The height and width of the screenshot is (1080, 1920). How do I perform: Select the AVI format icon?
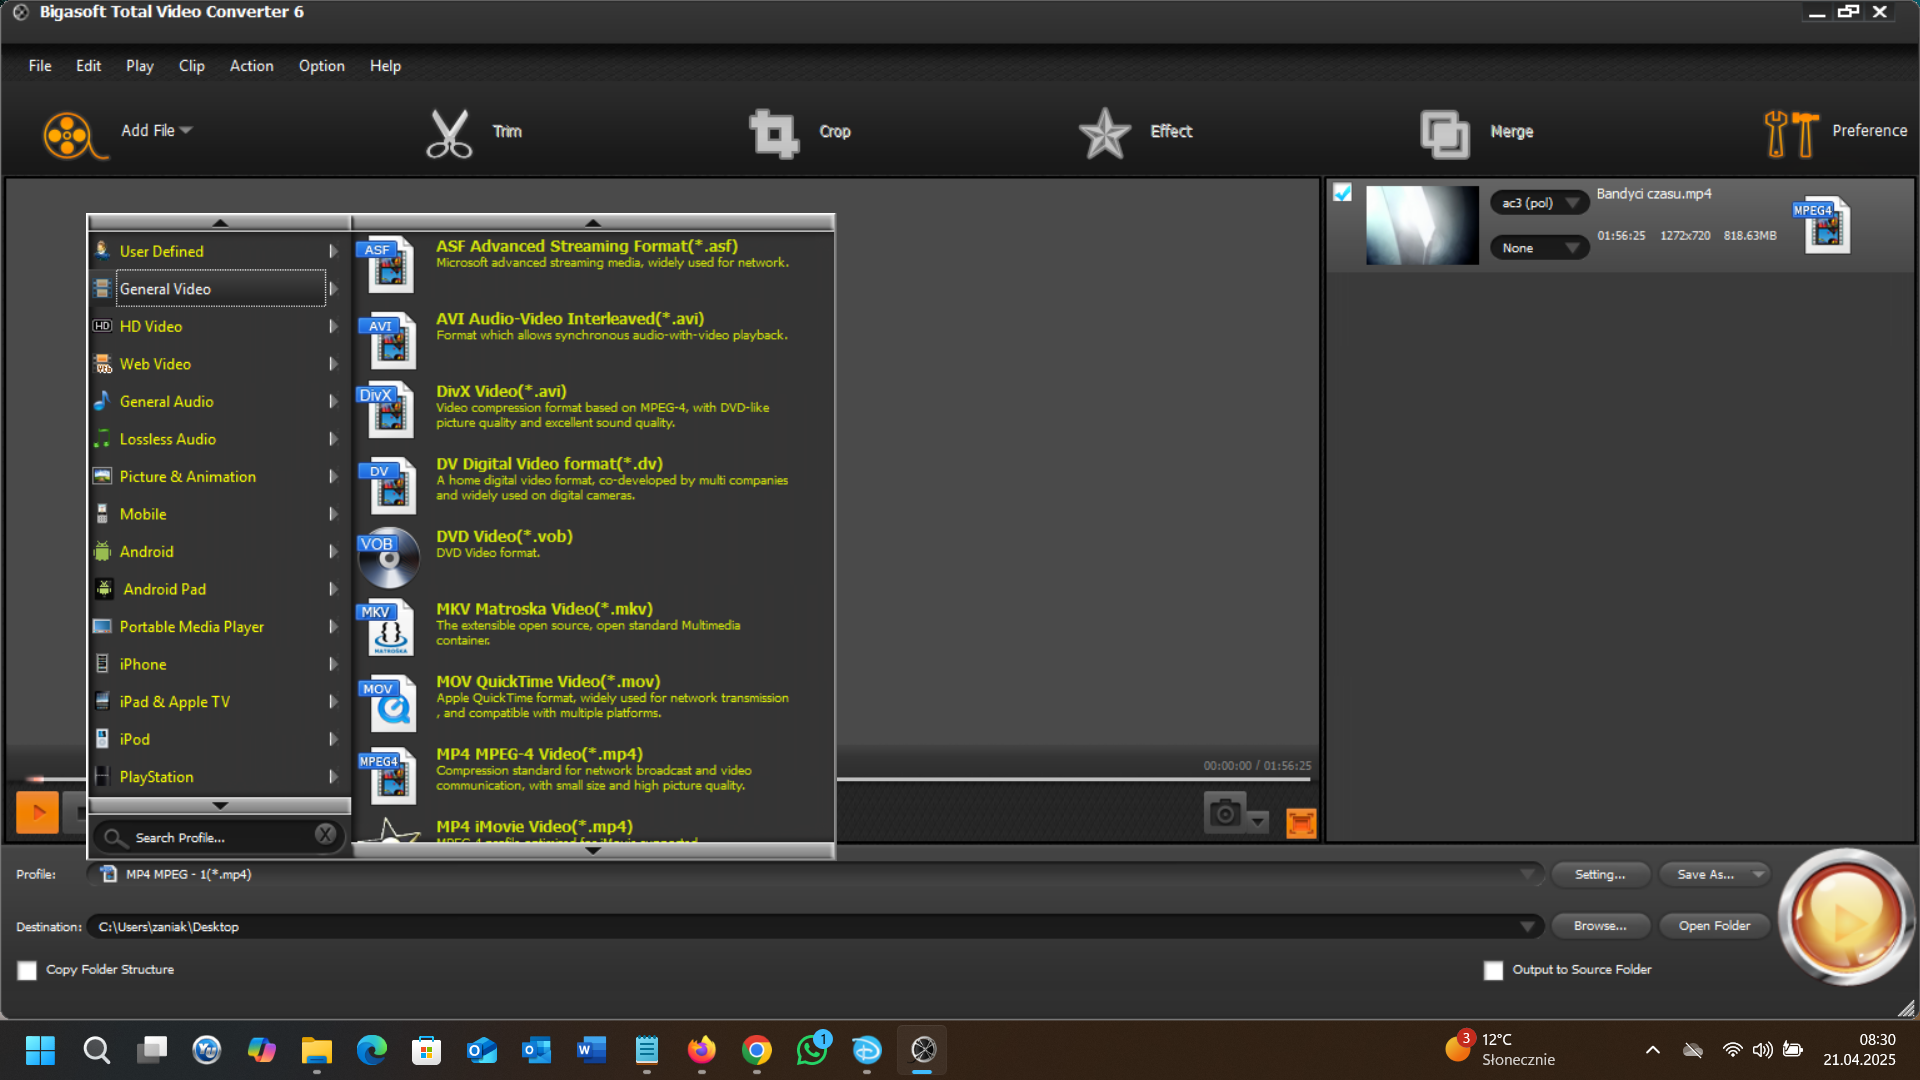[x=387, y=340]
